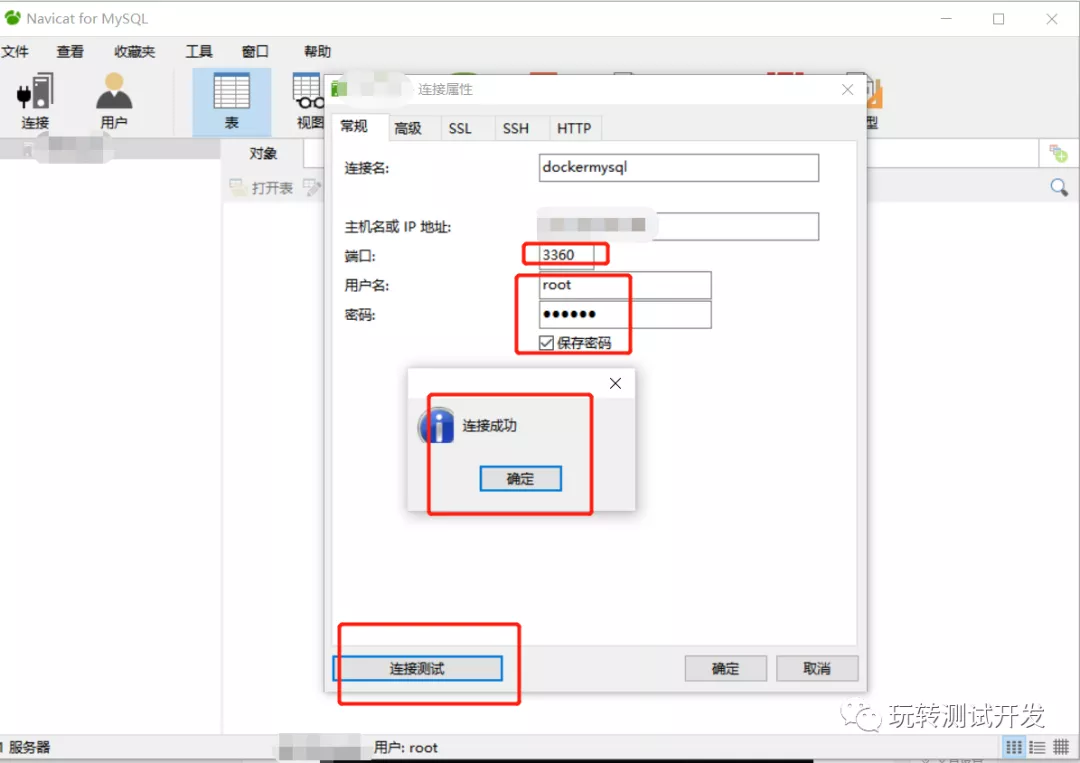1080x763 pixels.
Task: Toggle the Save Password (保存密码) checkbox
Action: tap(546, 343)
